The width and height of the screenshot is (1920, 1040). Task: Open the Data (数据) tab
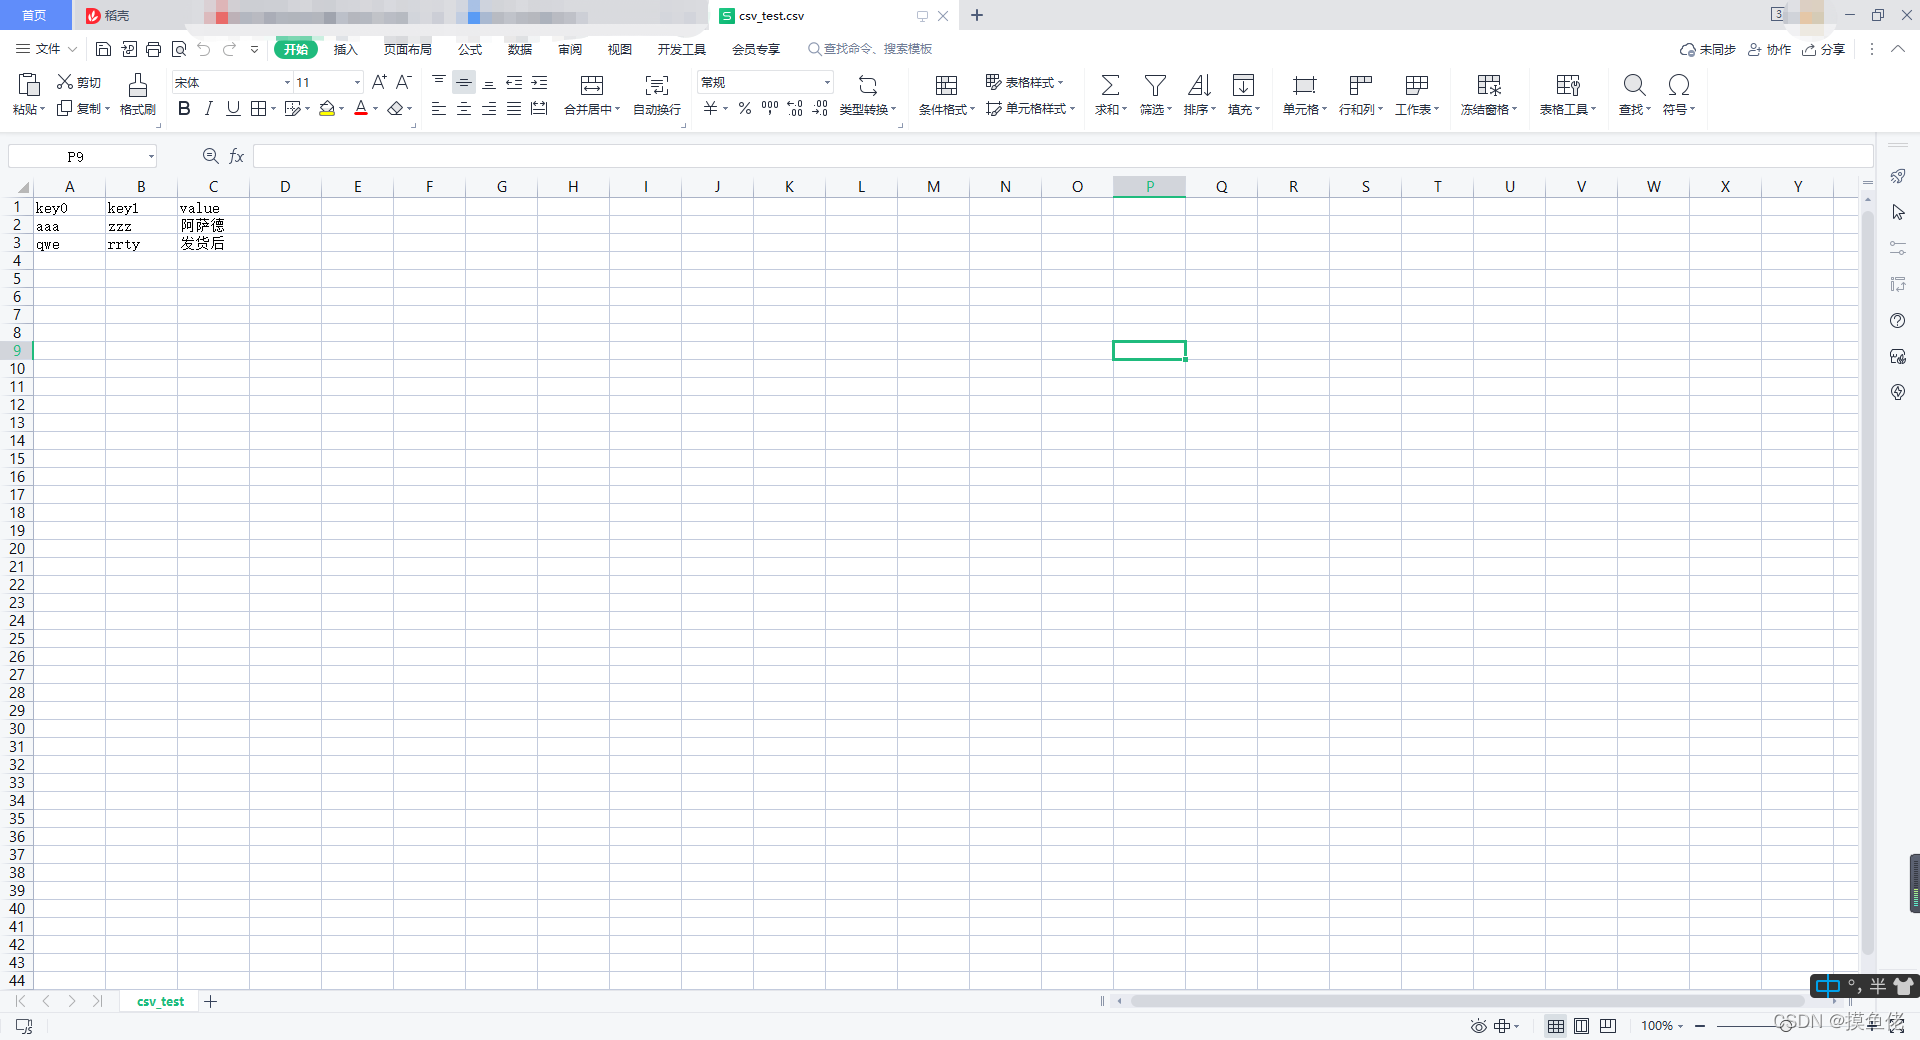[x=520, y=49]
